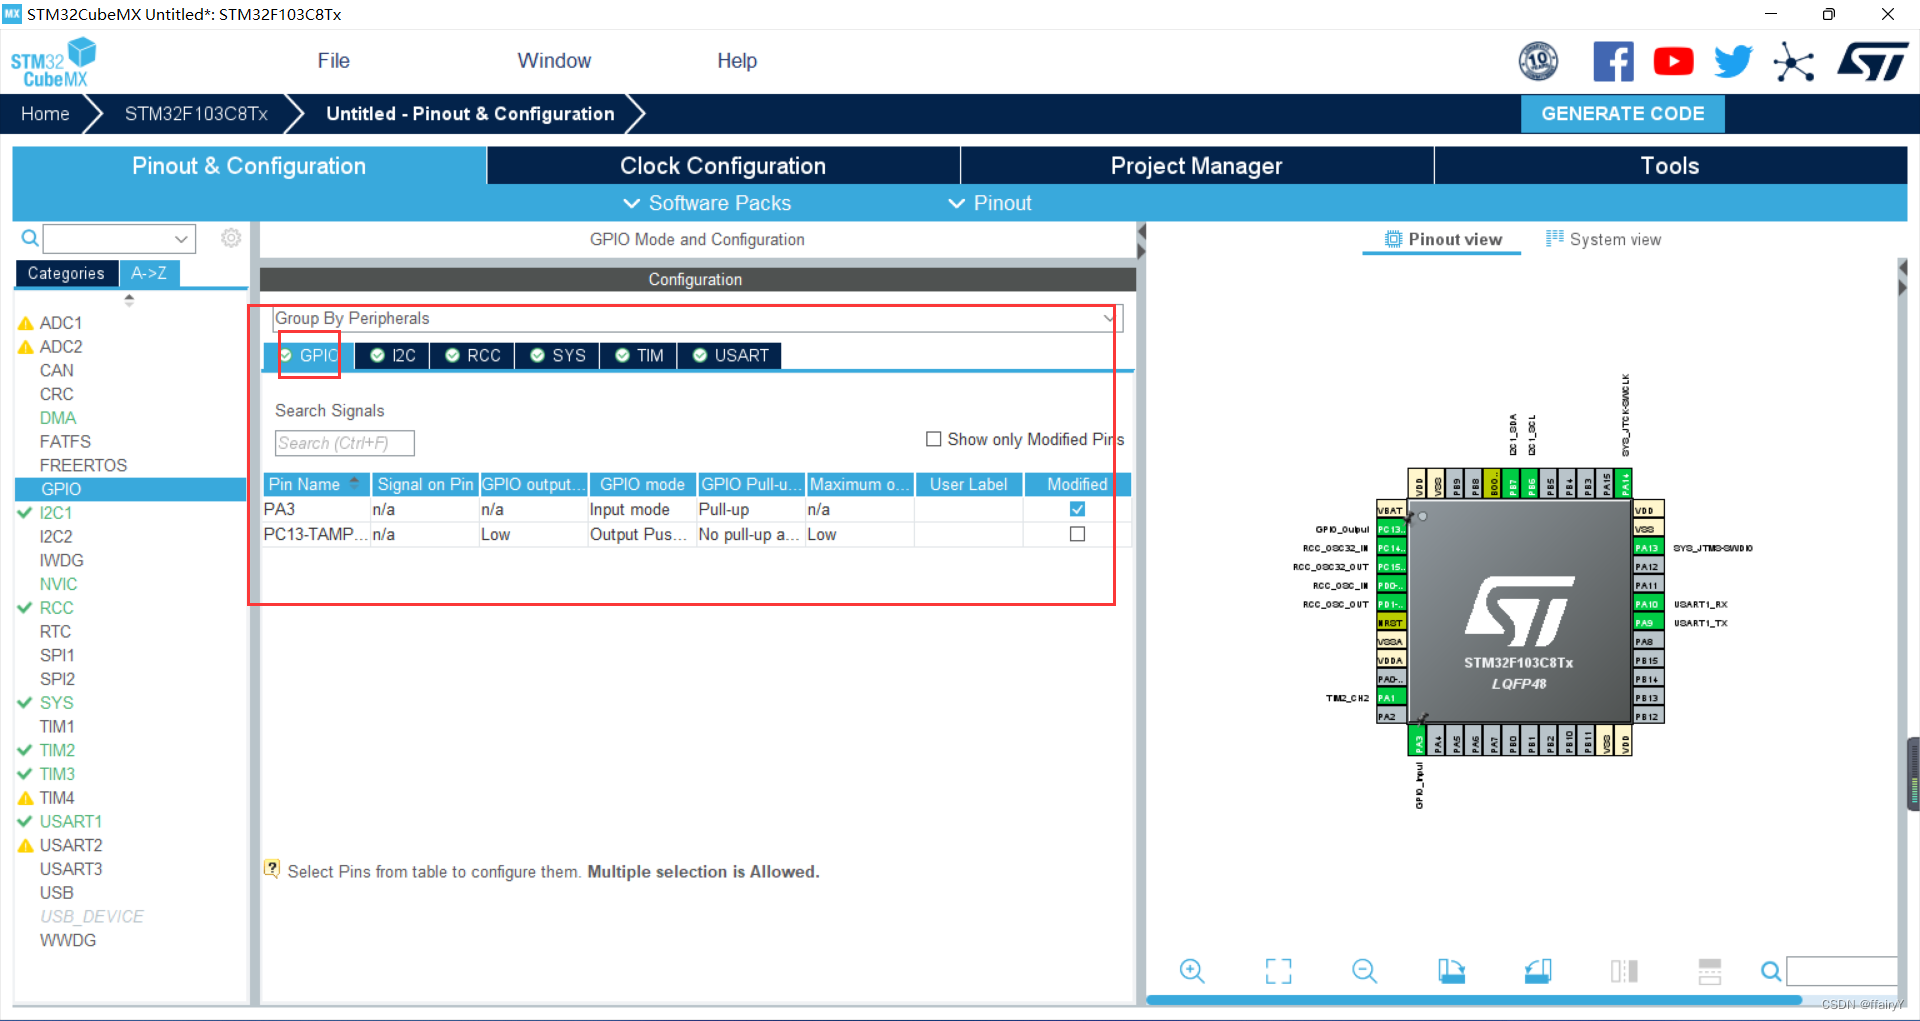Image resolution: width=1920 pixels, height=1021 pixels.
Task: Select the Categories tab
Action: click(x=66, y=273)
